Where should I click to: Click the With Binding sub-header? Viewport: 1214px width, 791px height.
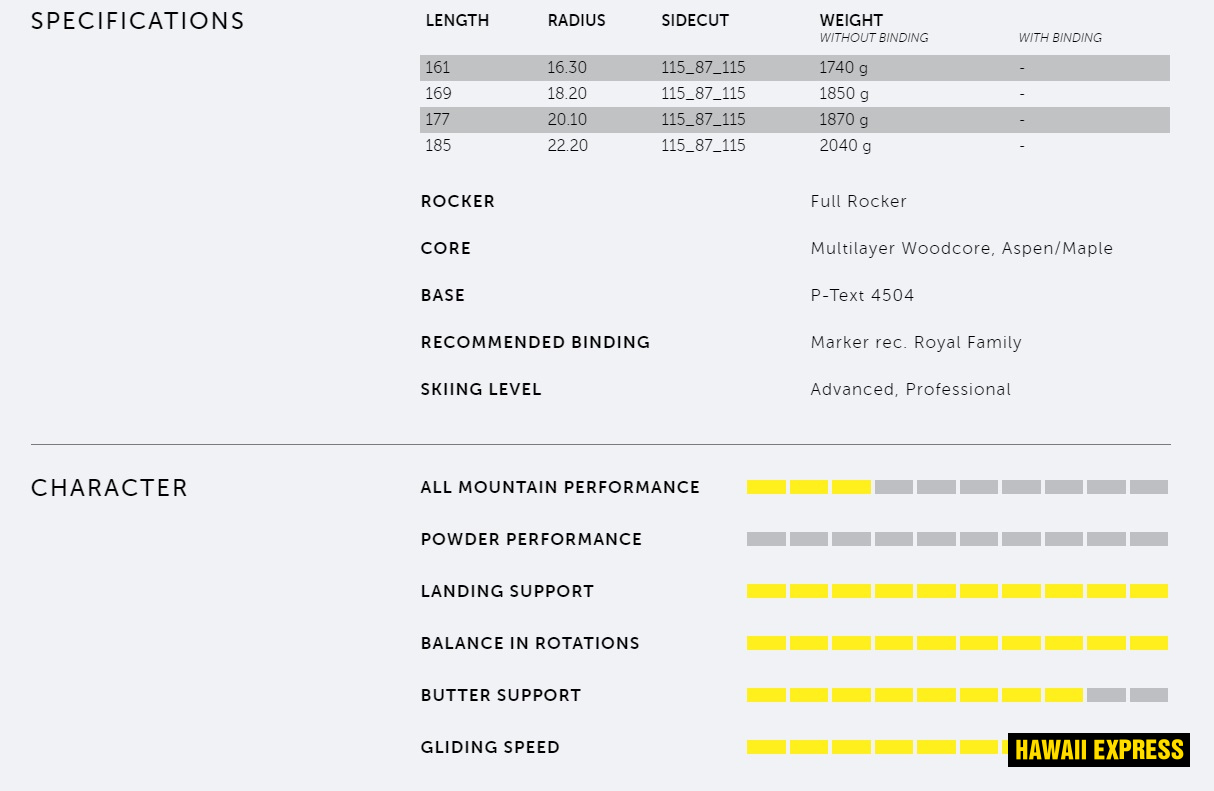(1060, 38)
